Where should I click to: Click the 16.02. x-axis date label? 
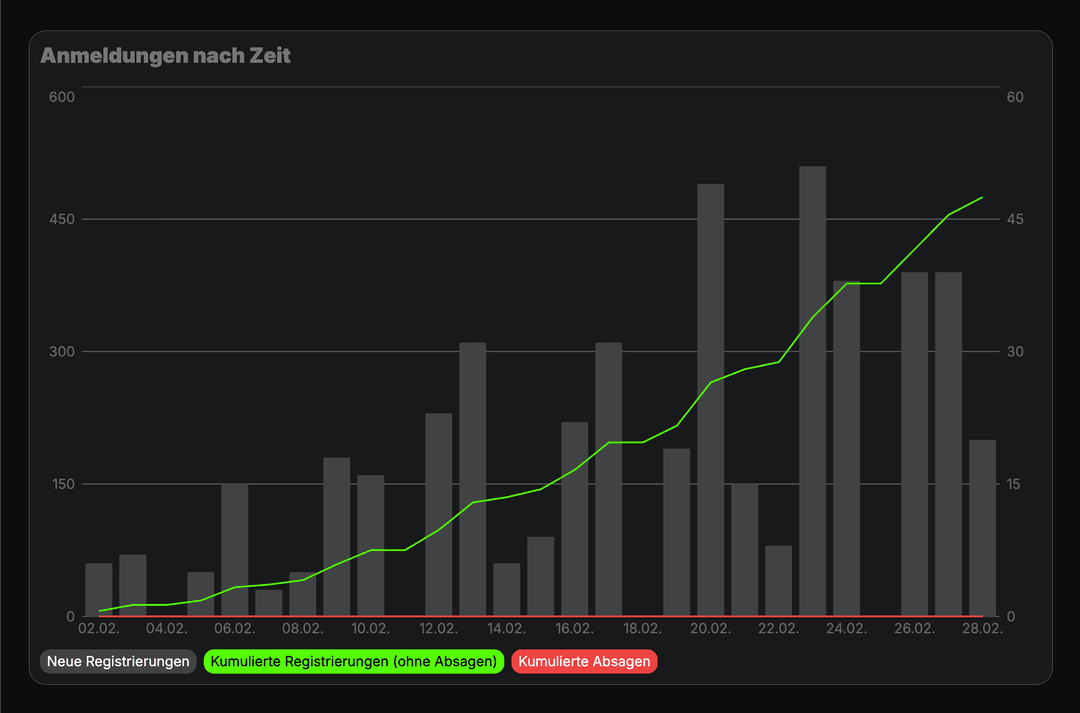pos(574,629)
